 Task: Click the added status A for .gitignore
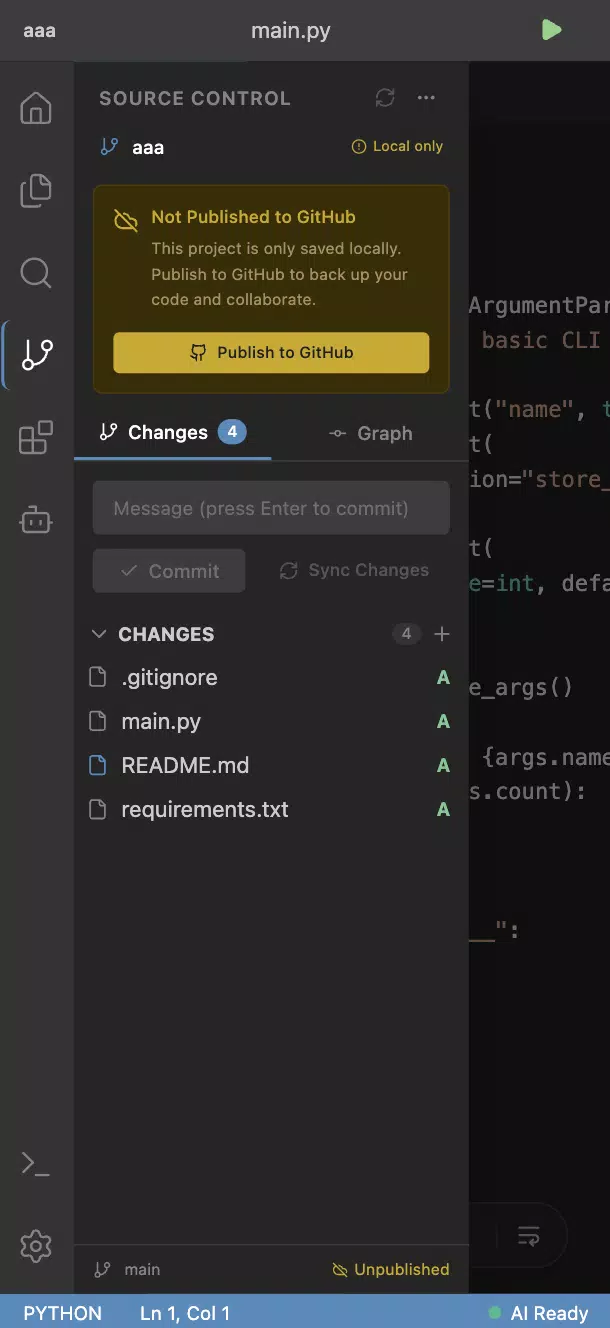tap(443, 678)
